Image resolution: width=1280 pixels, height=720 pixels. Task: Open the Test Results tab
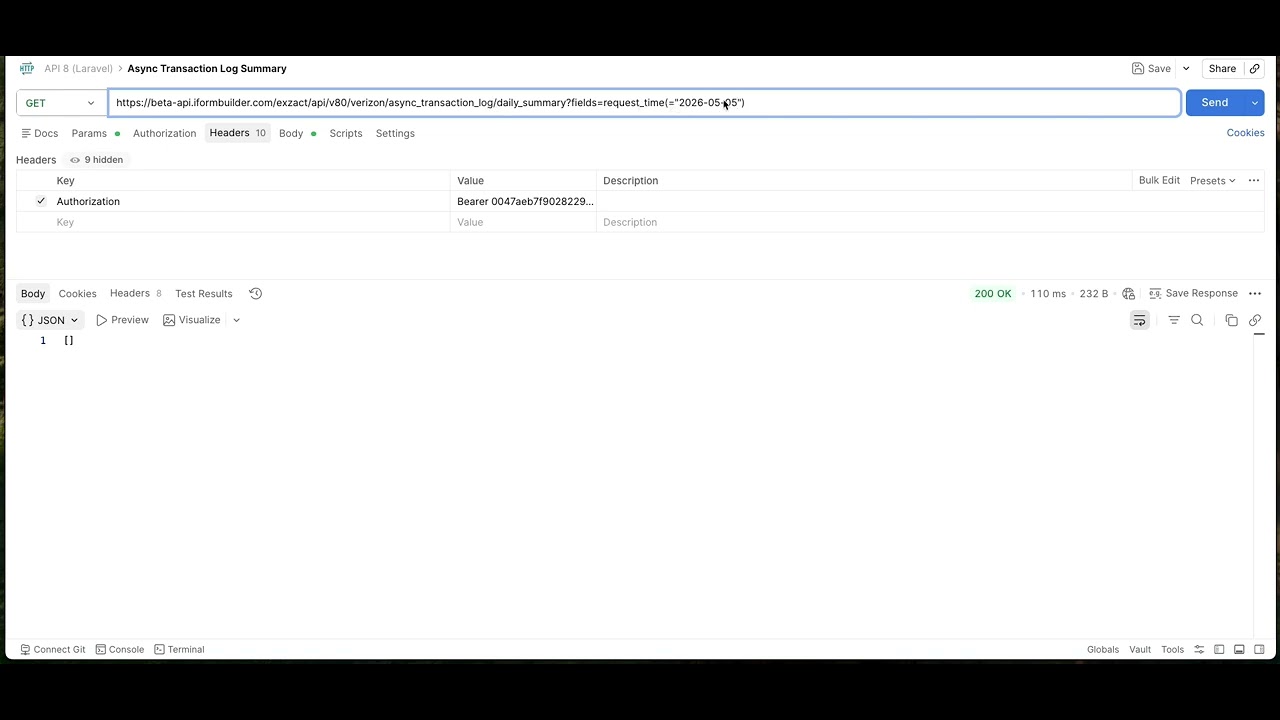(x=204, y=294)
